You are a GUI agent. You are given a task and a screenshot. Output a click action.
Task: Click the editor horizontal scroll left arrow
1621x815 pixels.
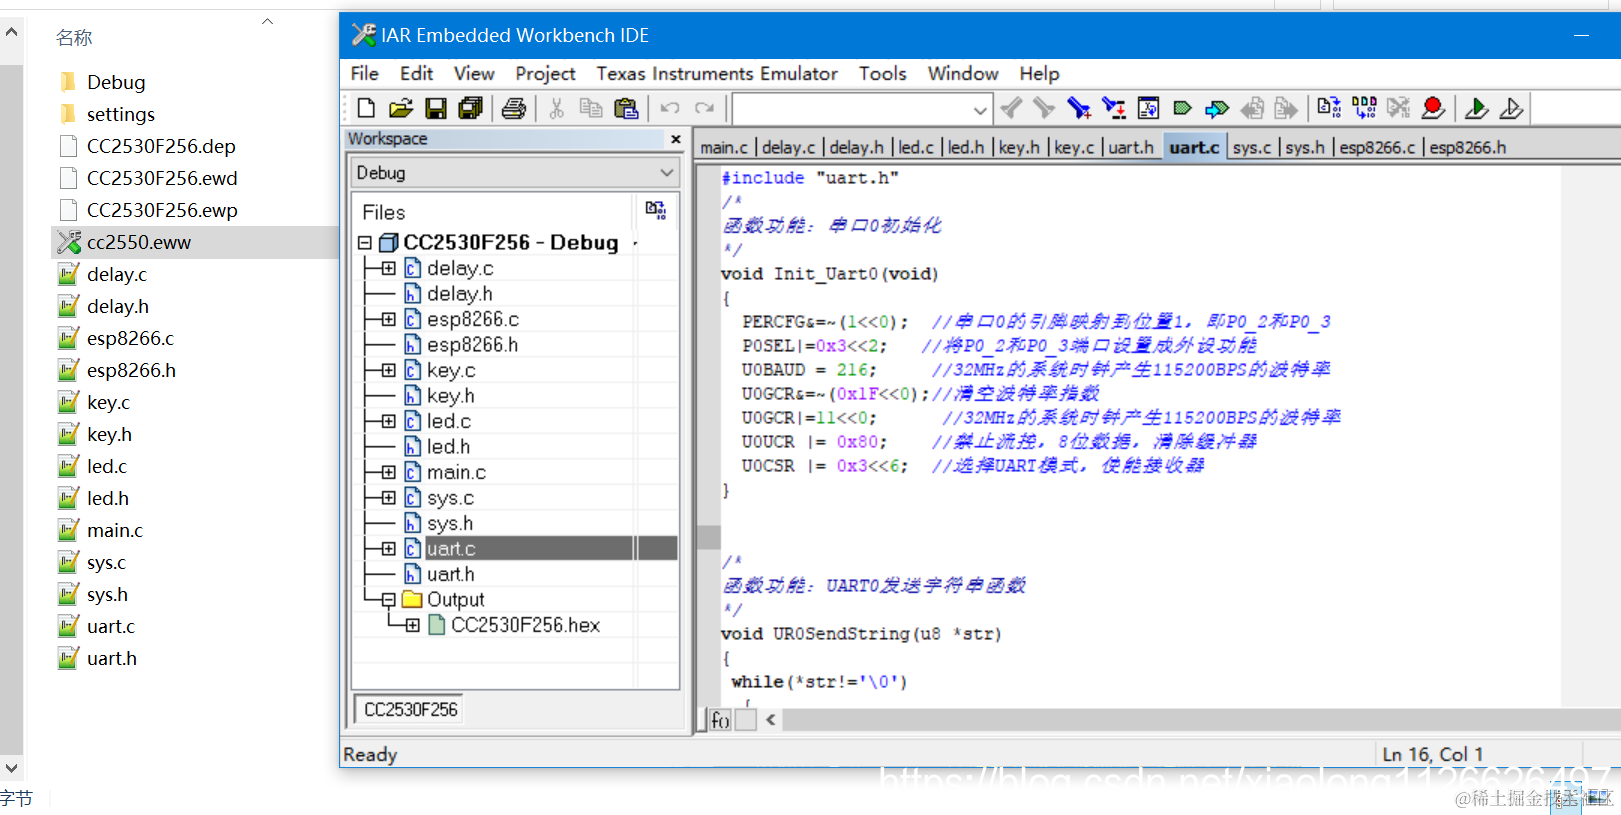click(770, 719)
